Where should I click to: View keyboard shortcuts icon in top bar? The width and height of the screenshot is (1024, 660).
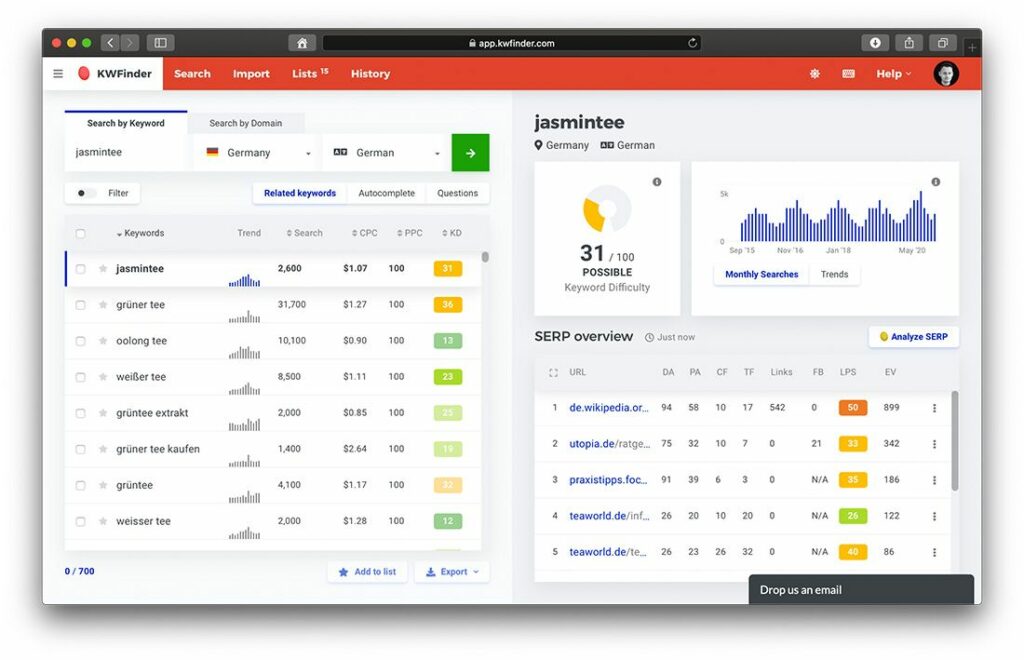pyautogui.click(x=849, y=73)
